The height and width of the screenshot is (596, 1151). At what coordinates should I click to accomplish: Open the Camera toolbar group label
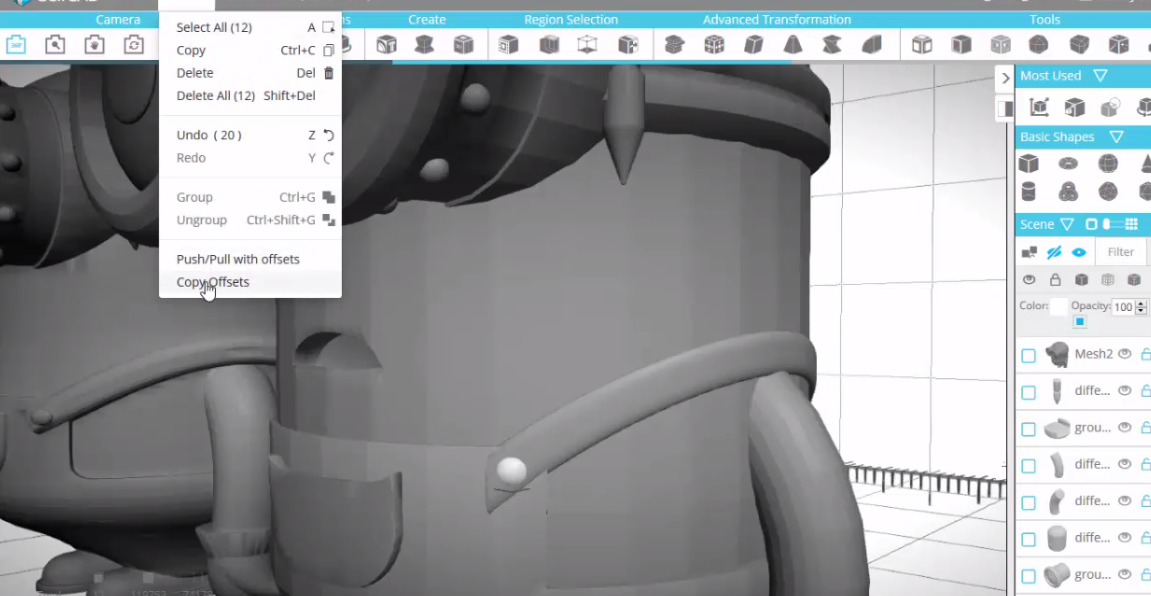tap(117, 20)
